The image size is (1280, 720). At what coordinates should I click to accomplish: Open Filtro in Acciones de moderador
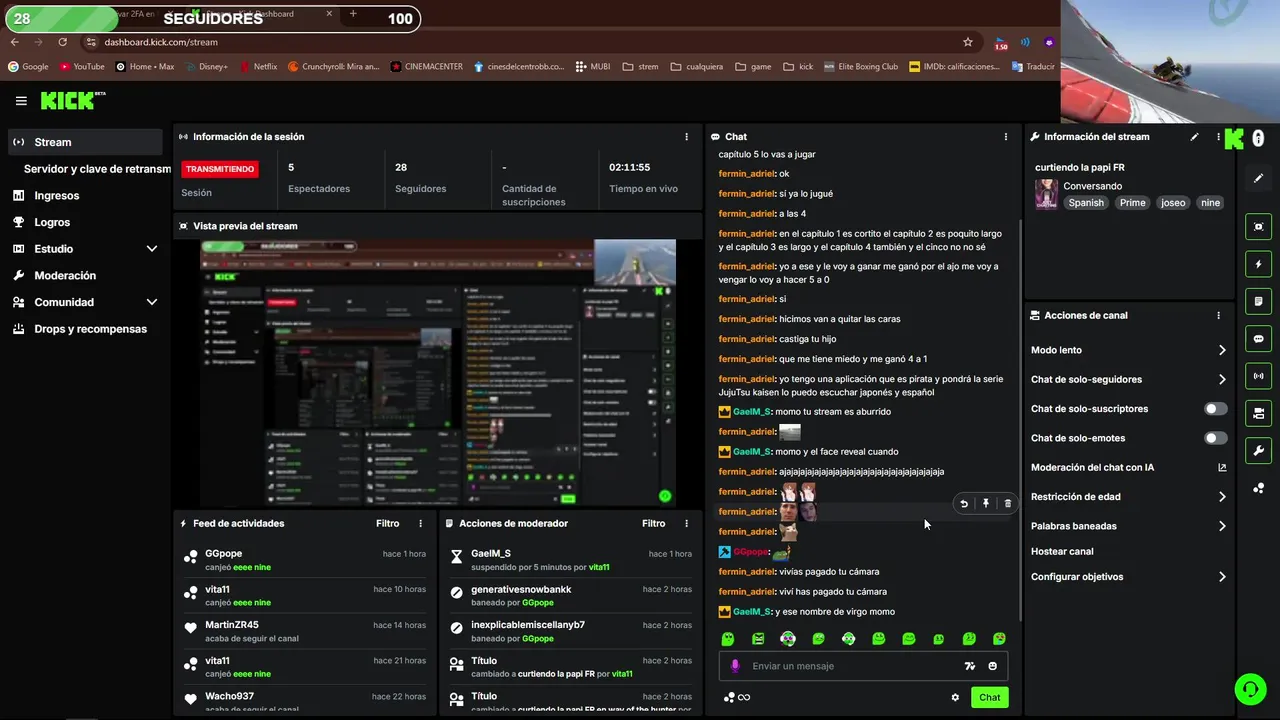point(654,523)
